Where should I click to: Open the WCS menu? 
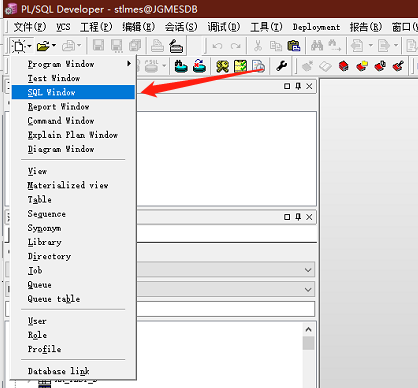(x=63, y=27)
